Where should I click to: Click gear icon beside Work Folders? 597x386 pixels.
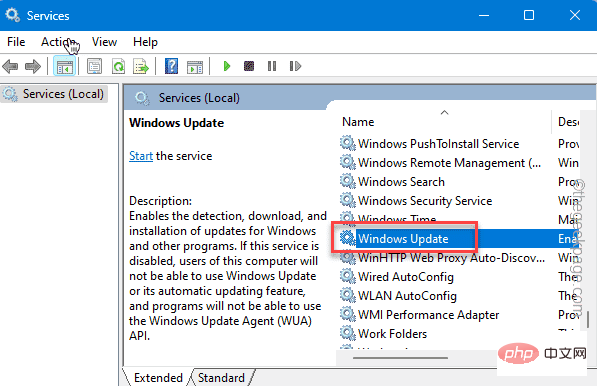[347, 333]
